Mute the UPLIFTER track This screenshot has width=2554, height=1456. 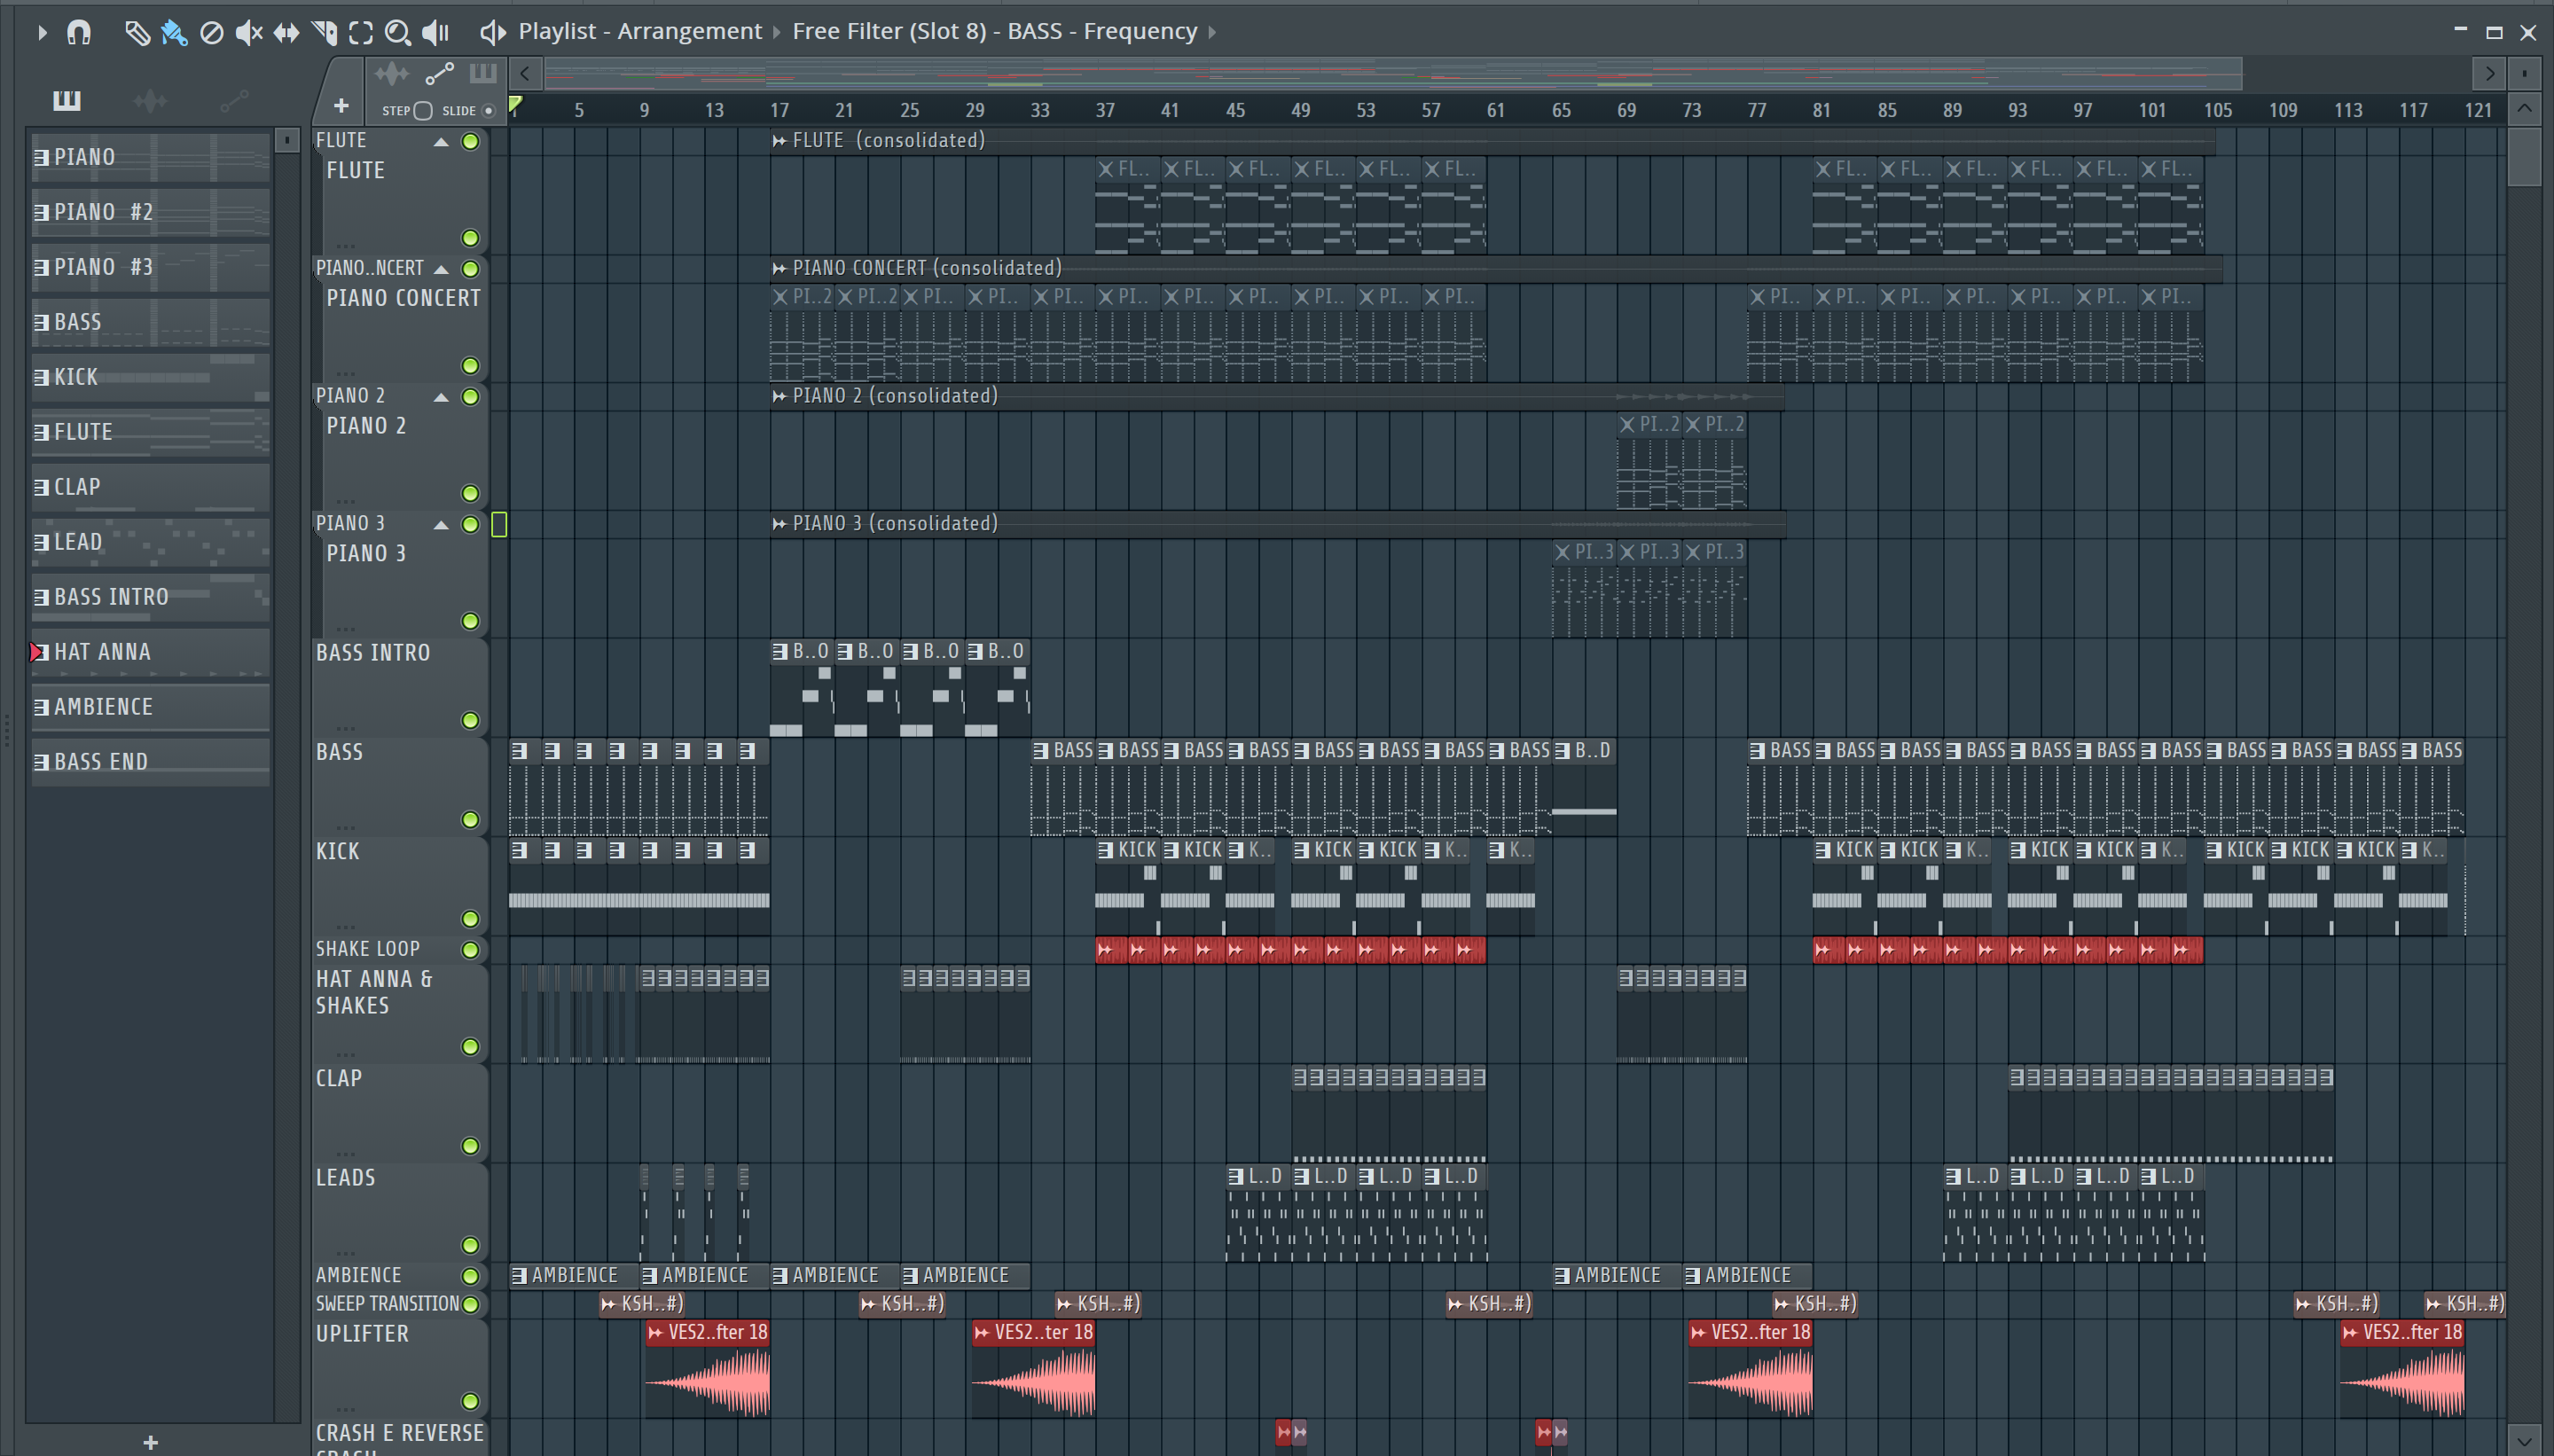pyautogui.click(x=470, y=1400)
